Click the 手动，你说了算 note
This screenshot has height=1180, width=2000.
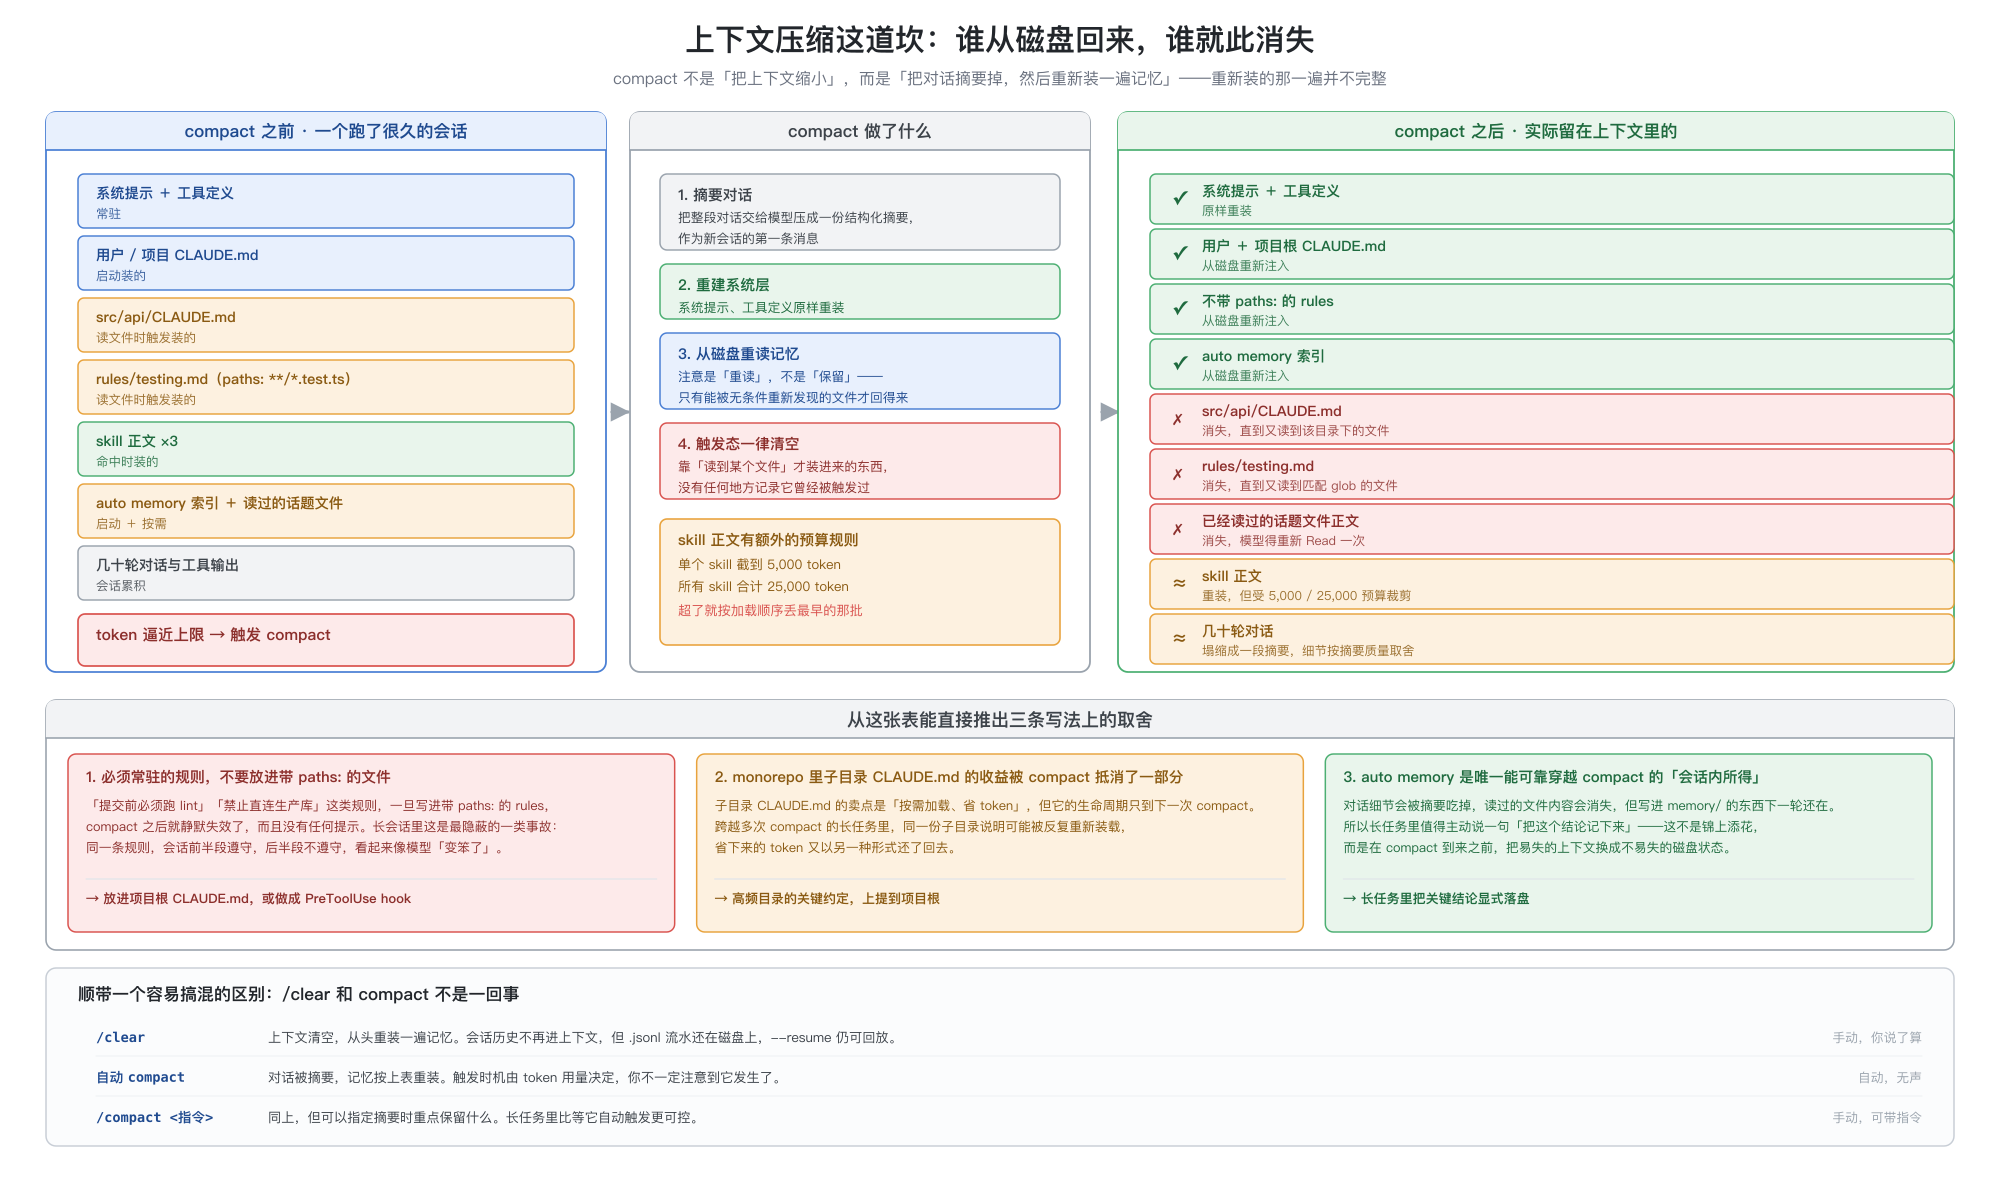coord(1877,1037)
